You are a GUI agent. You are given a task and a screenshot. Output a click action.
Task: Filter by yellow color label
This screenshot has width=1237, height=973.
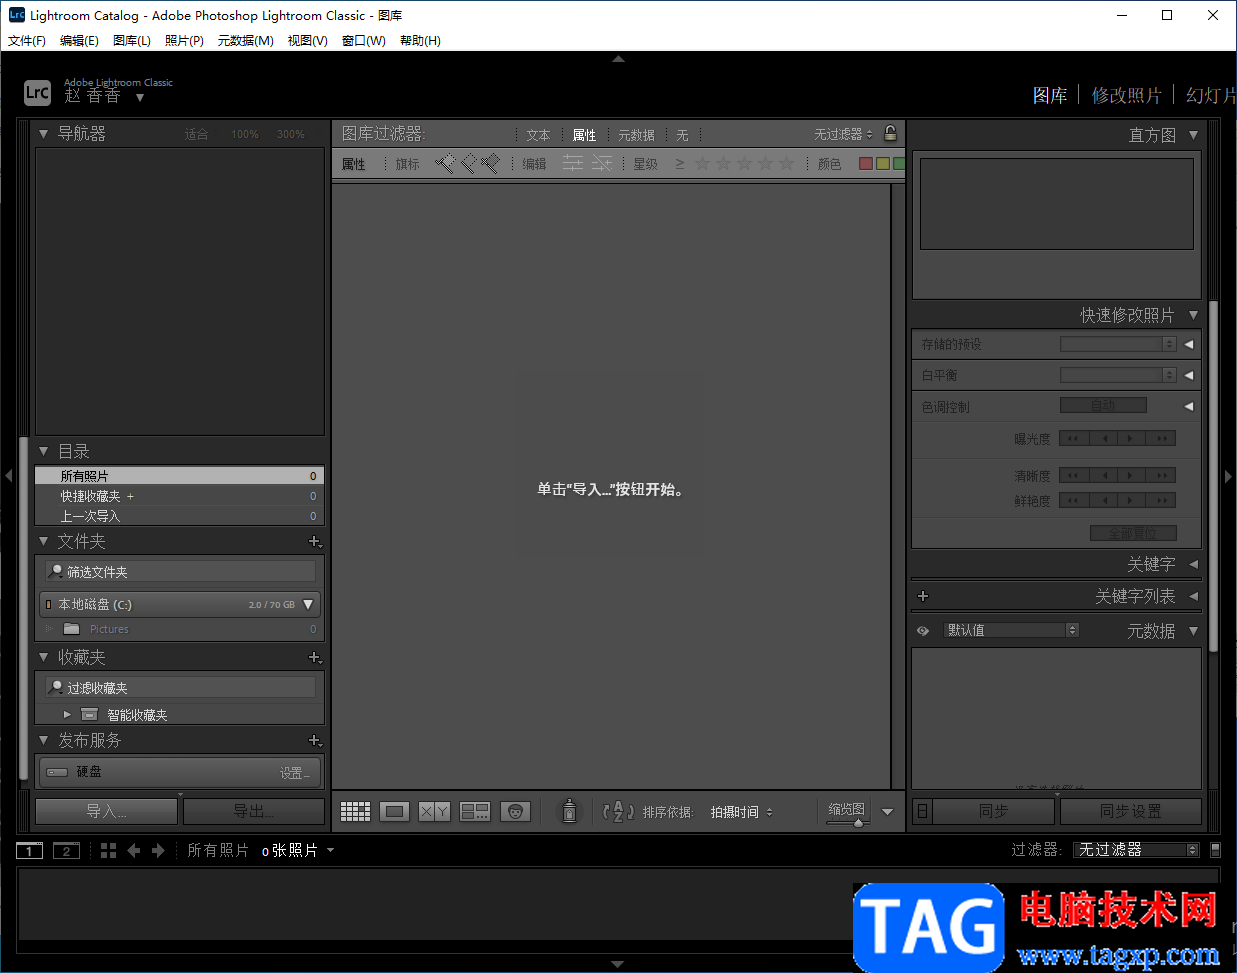[x=883, y=163]
